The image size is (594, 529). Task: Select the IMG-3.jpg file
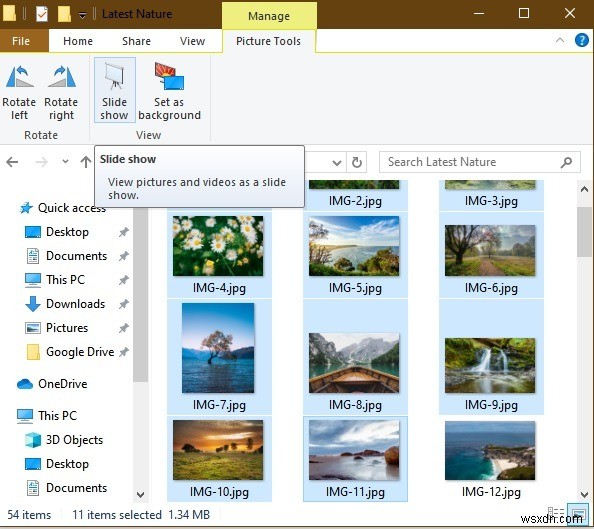click(x=491, y=196)
